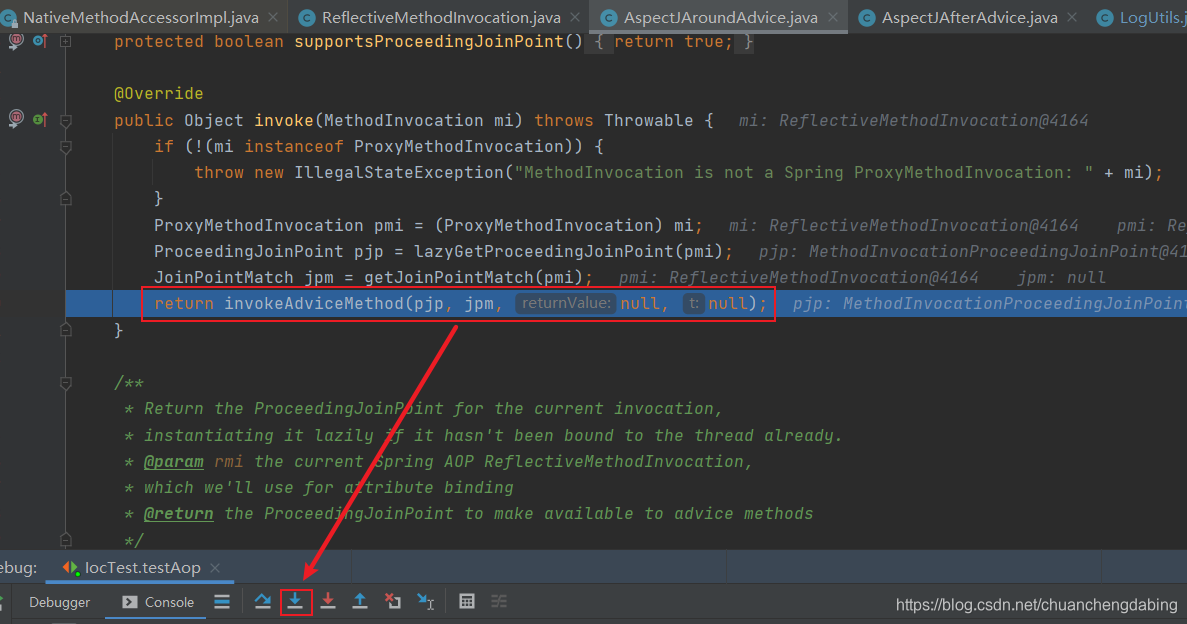This screenshot has height=624, width=1187.
Task: Click the green implements gutter icon at invoke
Action: click(40, 119)
